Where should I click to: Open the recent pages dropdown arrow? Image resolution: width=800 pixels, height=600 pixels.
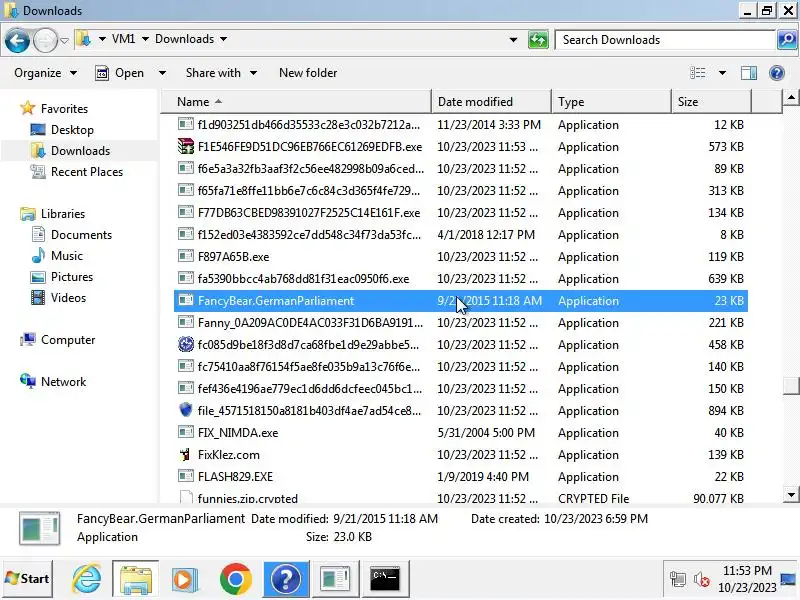(64, 40)
